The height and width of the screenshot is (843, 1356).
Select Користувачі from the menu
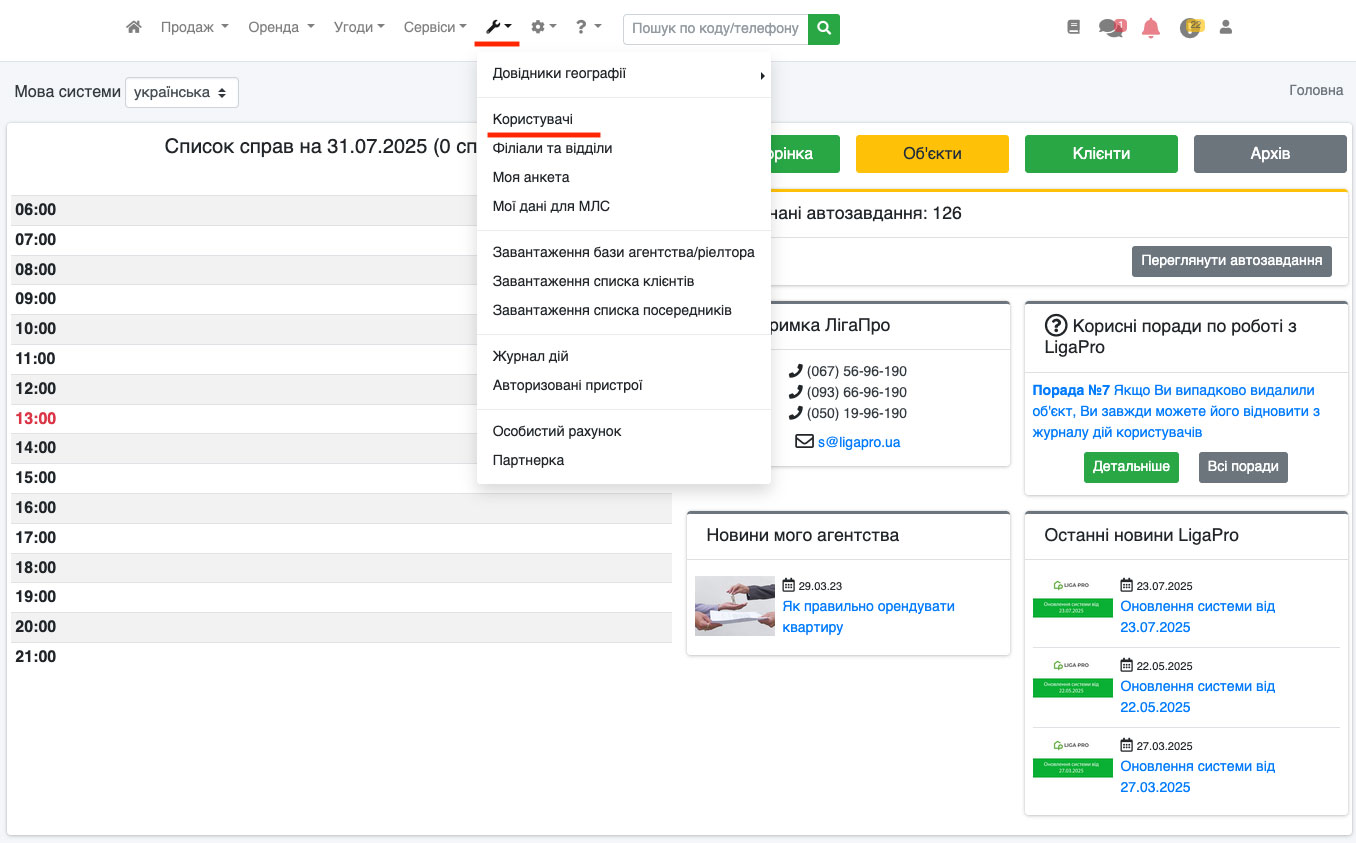[x=533, y=119]
